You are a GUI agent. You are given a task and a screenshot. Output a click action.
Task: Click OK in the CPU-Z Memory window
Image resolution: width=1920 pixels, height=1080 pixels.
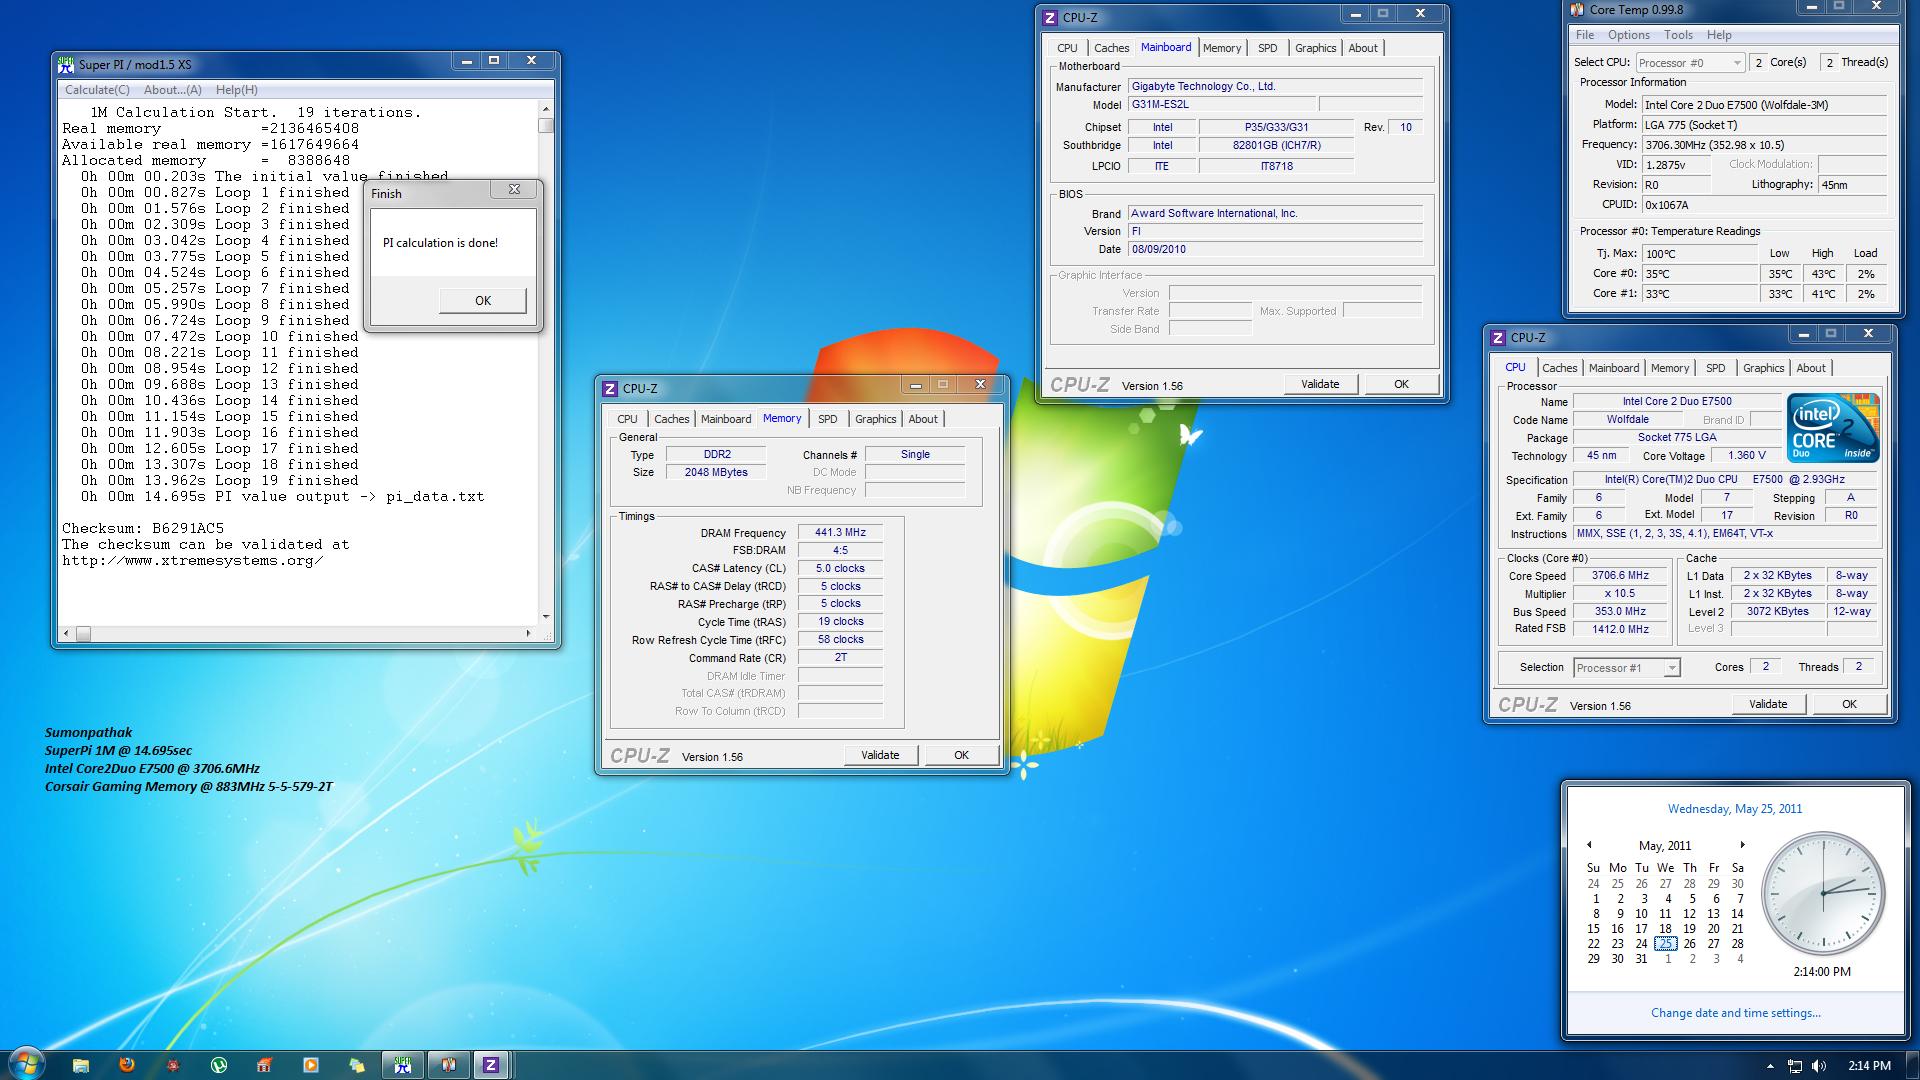(961, 755)
